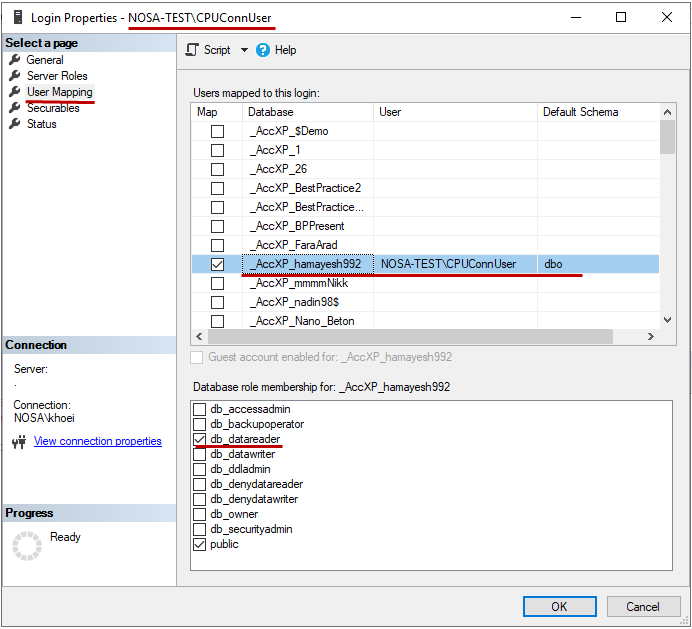Click the connection properties network icon

pos(18,442)
